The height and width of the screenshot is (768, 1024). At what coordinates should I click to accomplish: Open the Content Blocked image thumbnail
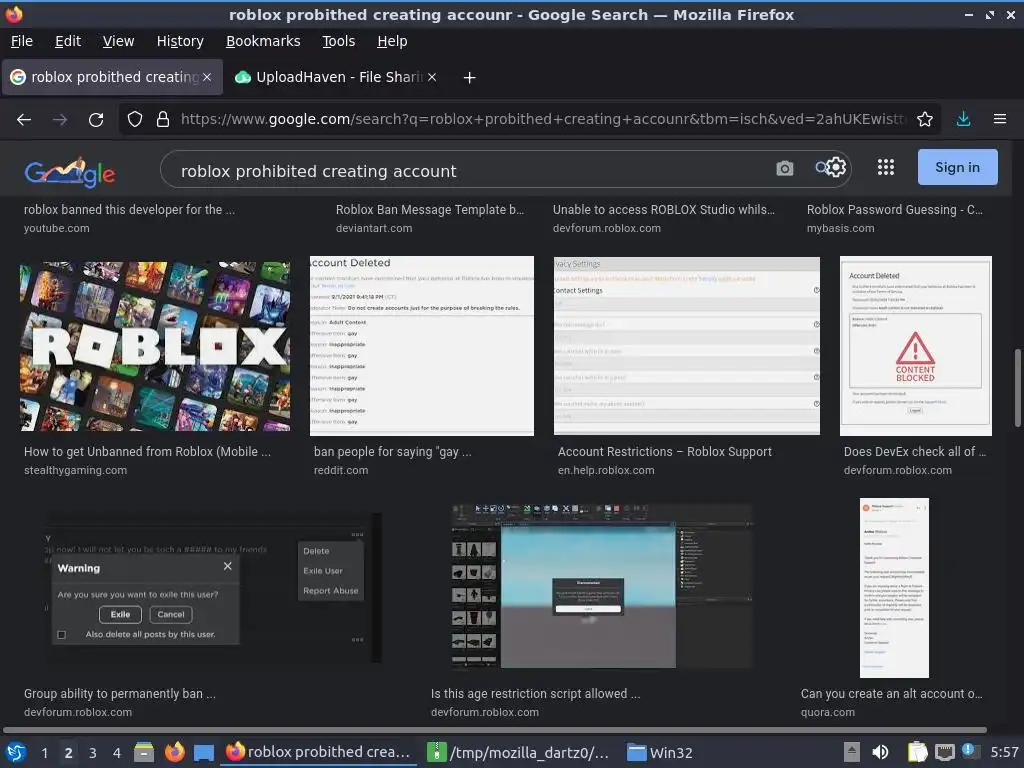916,345
